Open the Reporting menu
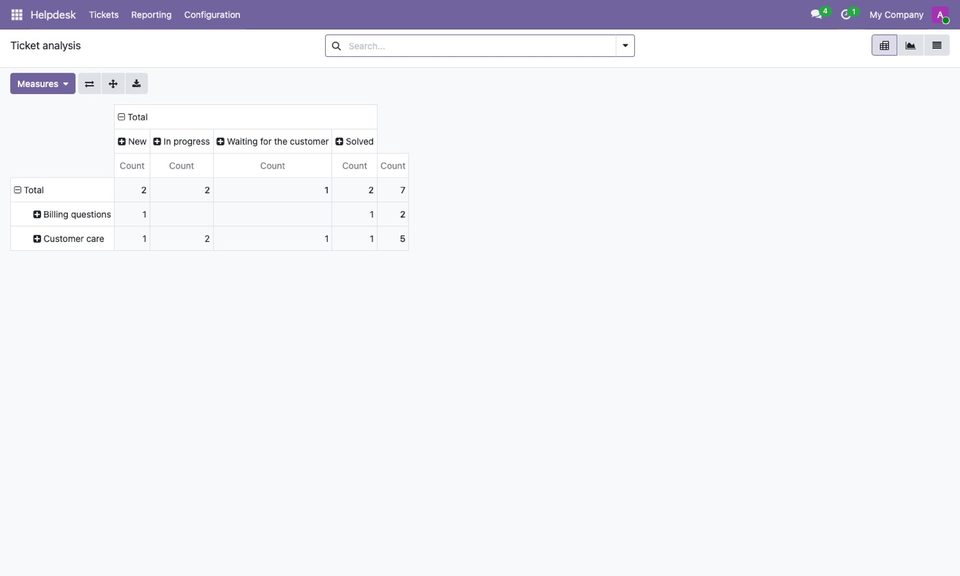Screen dimensions: 960x576 [x=151, y=15]
